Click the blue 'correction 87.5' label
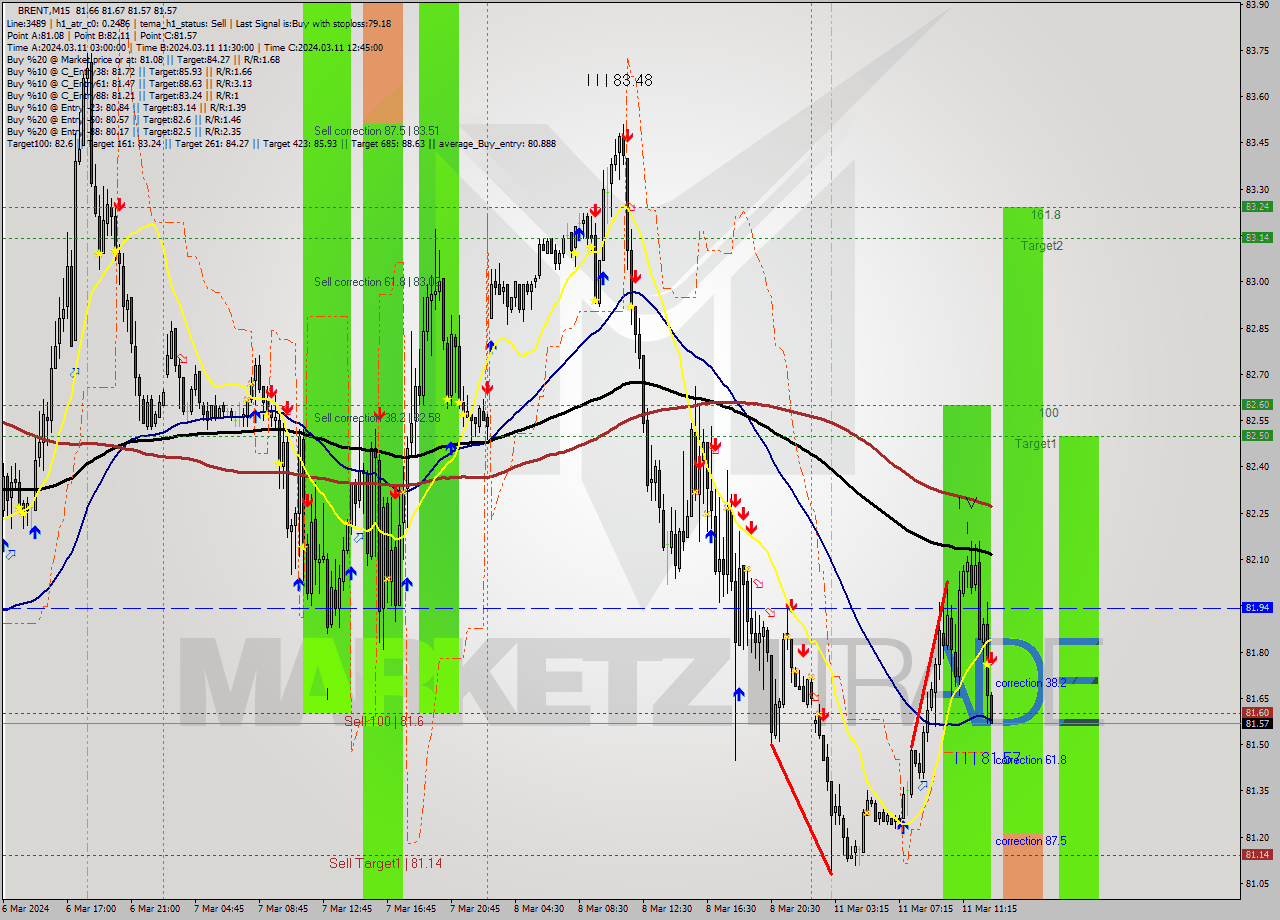 point(1031,841)
